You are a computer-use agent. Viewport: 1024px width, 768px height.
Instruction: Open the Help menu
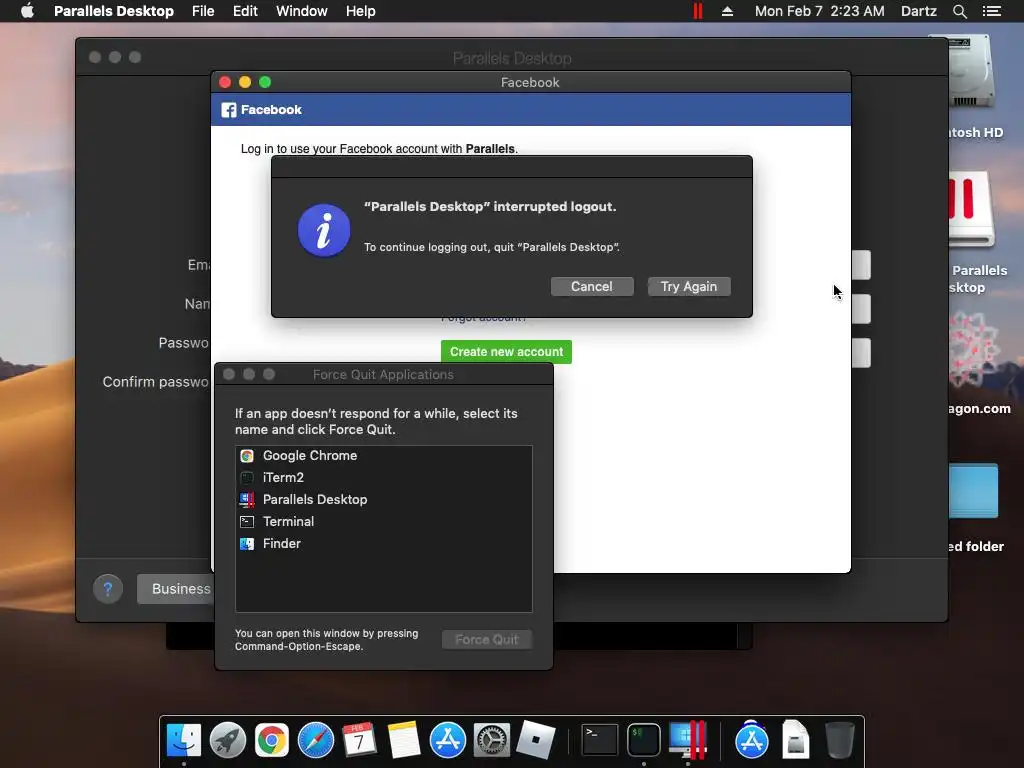(360, 11)
